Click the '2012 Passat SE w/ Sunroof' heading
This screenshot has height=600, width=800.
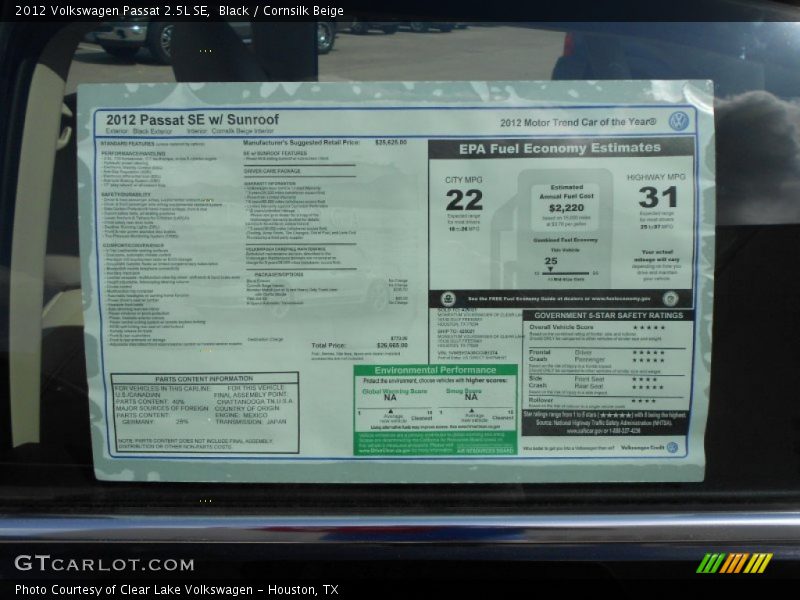[x=192, y=120]
